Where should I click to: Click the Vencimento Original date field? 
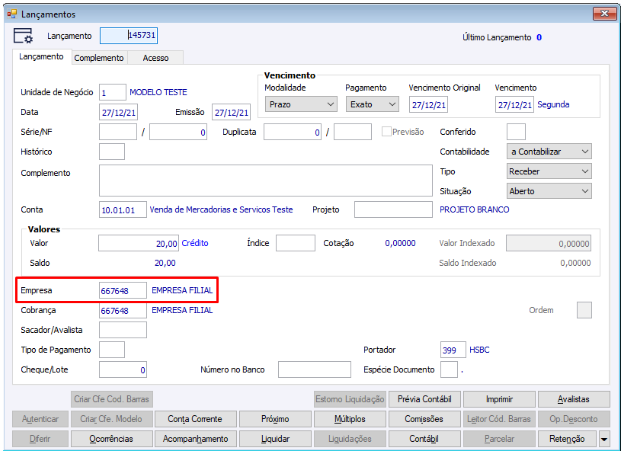click(428, 105)
